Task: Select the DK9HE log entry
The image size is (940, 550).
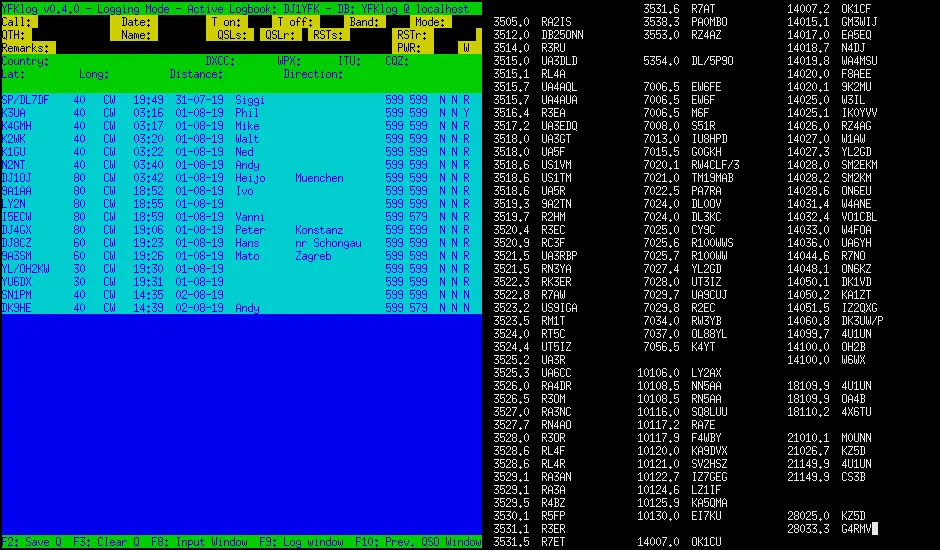Action: click(x=242, y=308)
